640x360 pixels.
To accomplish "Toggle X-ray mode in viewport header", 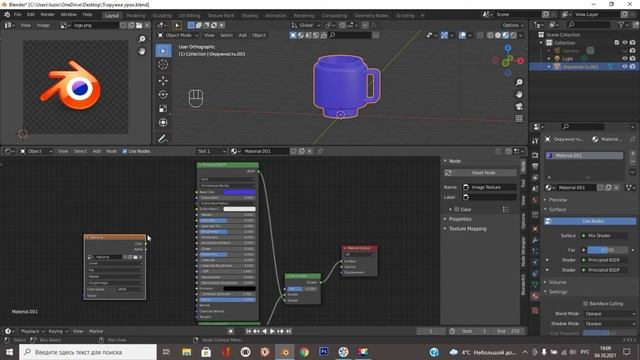I will (480, 36).
